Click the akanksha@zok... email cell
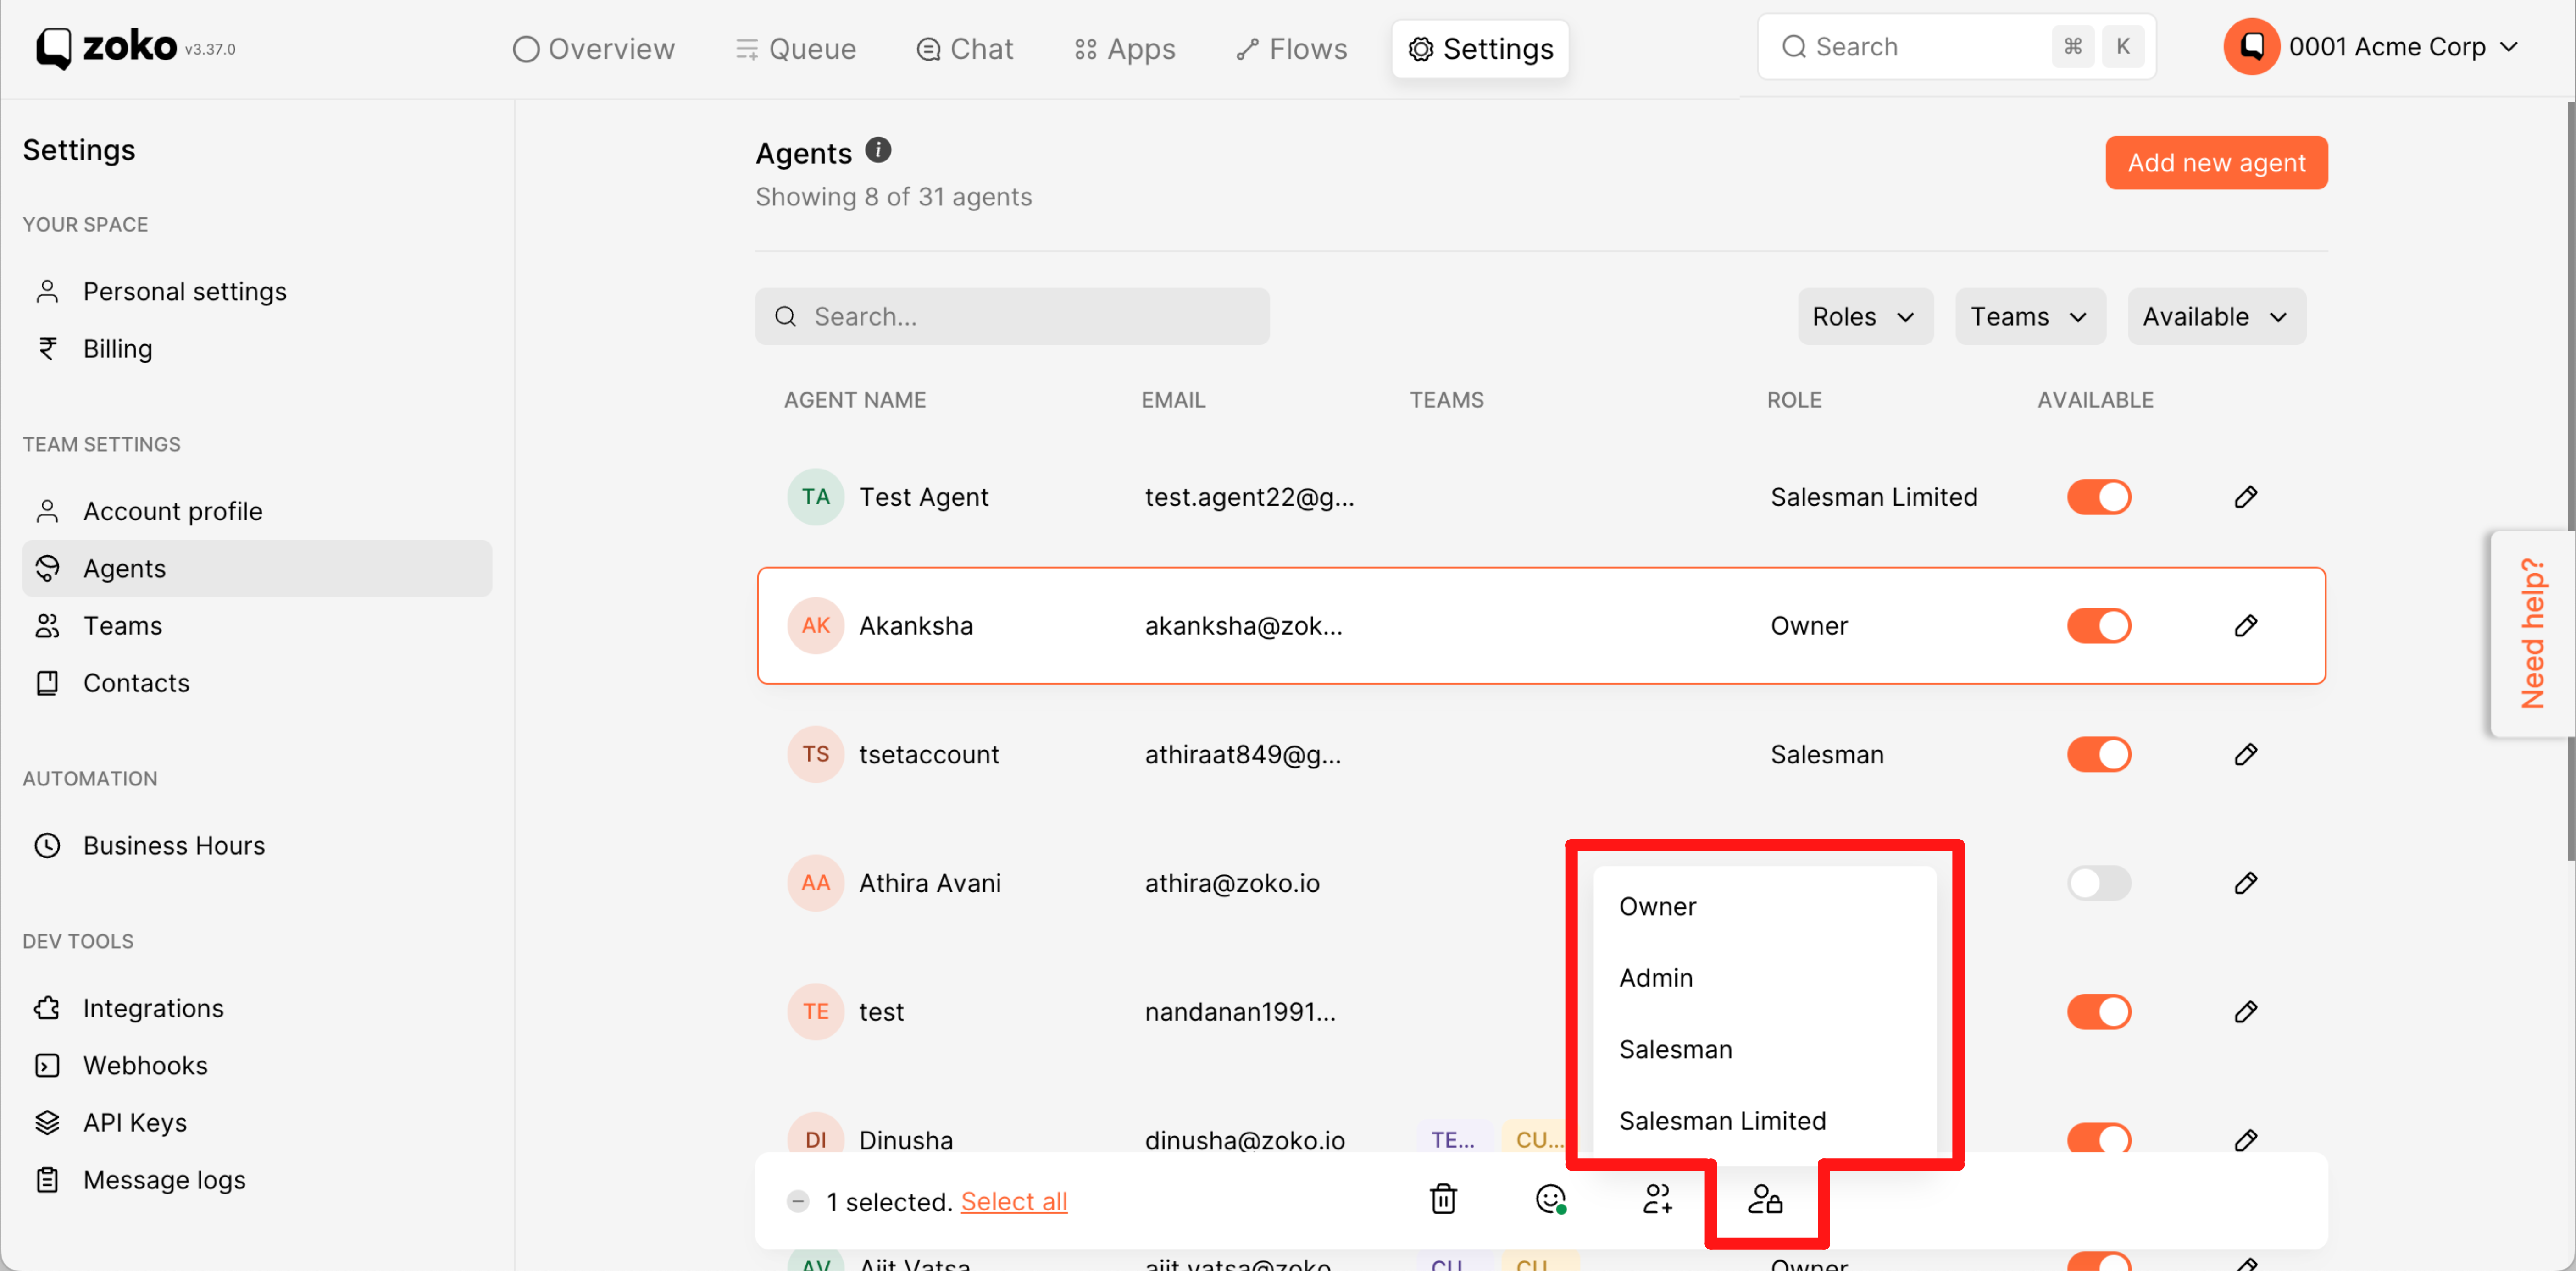2576x1271 pixels. pos(1243,626)
